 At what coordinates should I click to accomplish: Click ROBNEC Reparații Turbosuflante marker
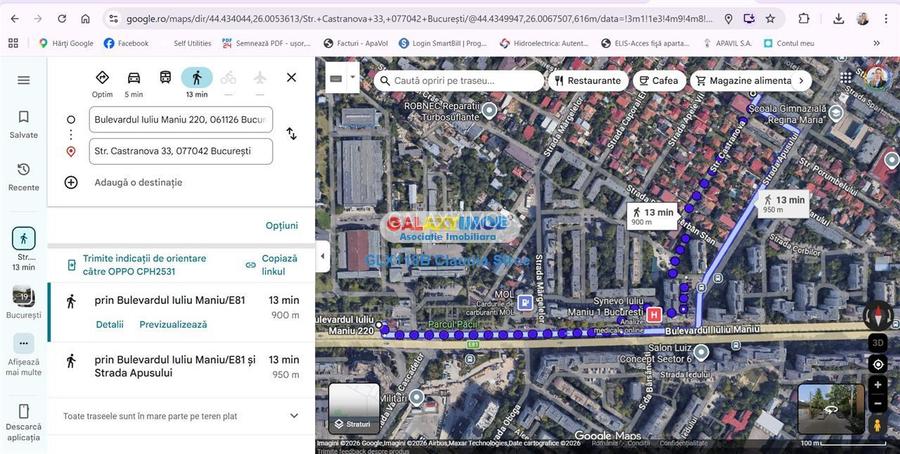pyautogui.click(x=489, y=111)
